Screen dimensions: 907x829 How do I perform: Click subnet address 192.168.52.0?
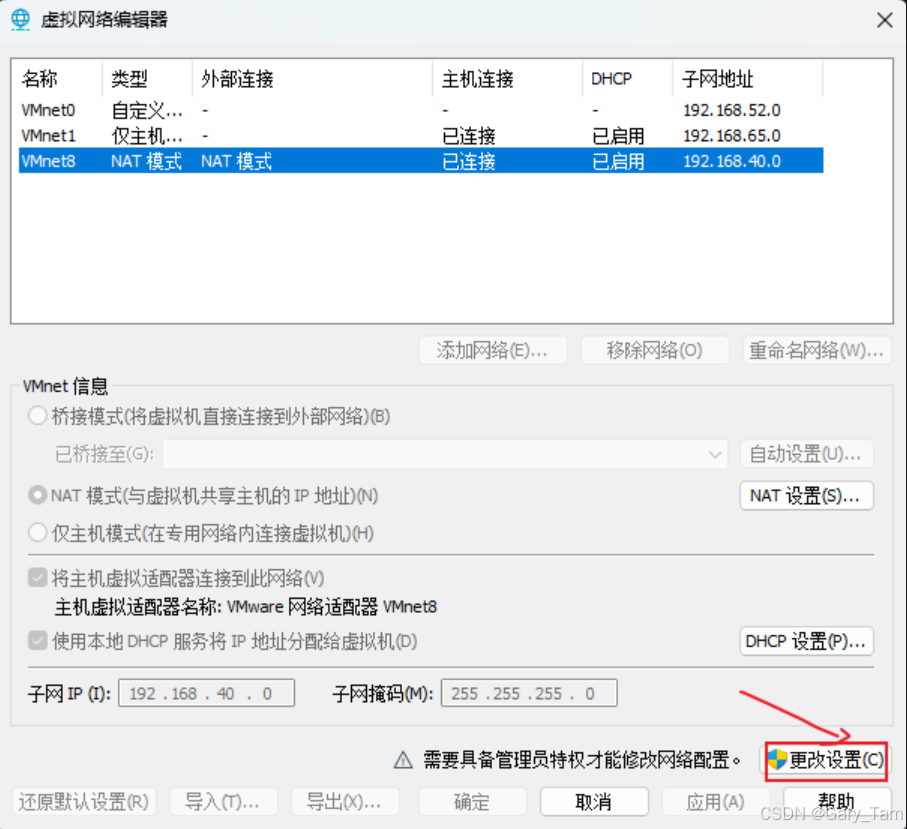[732, 110]
